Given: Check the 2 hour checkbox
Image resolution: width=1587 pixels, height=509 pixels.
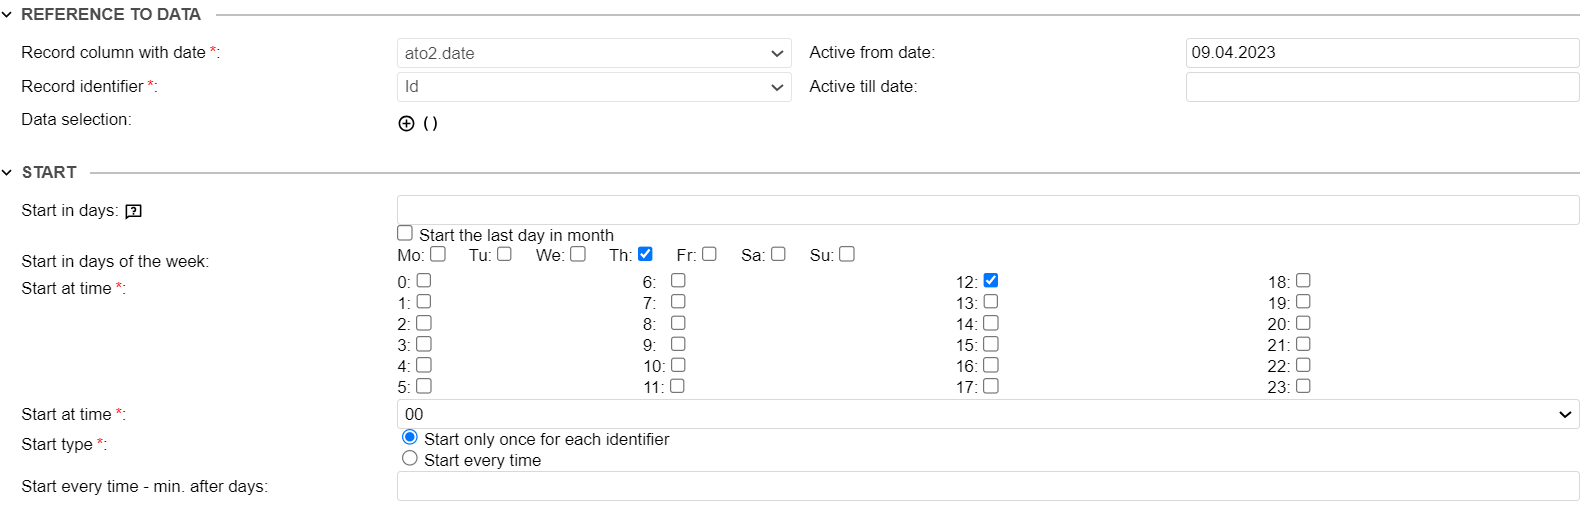Looking at the screenshot, I should (x=424, y=323).
